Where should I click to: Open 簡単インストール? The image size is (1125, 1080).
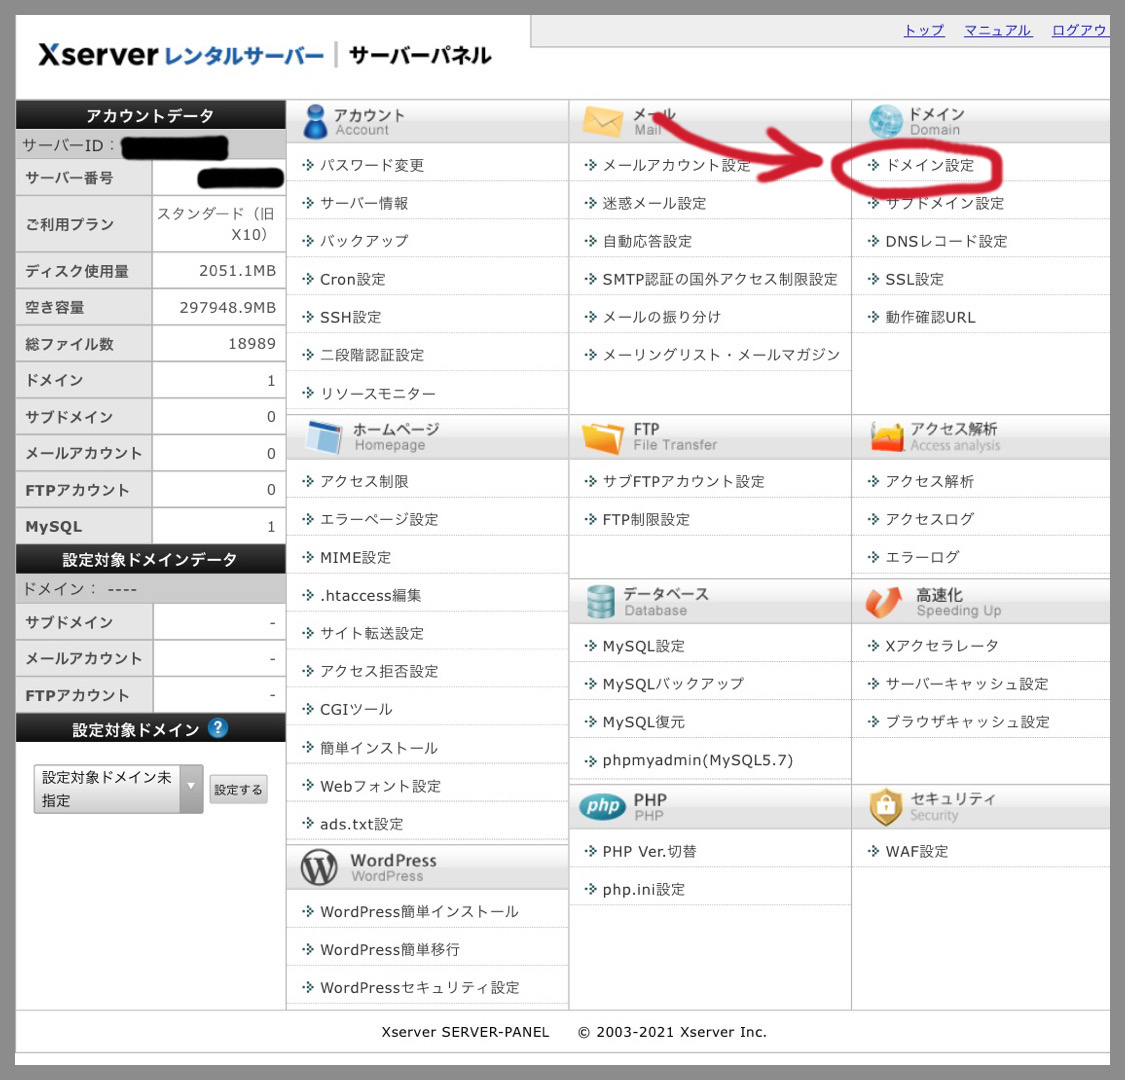(x=379, y=748)
